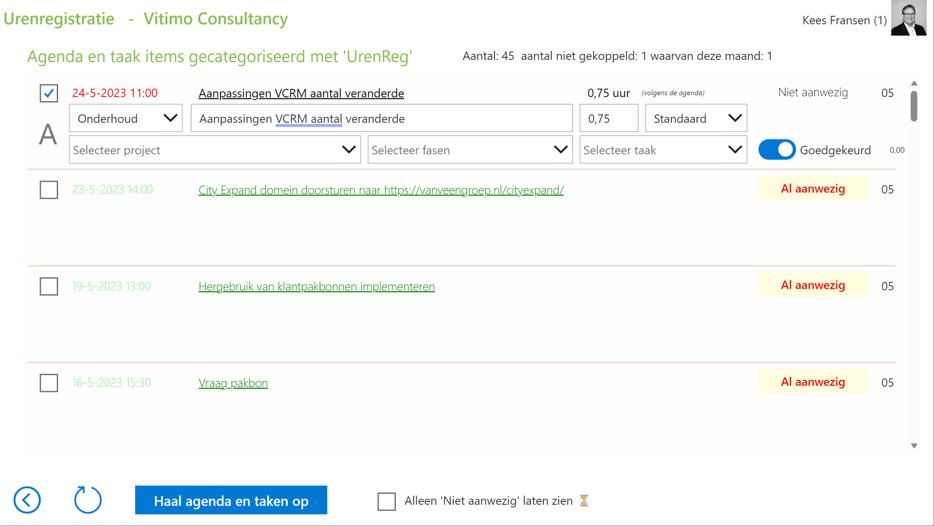Click Kees Fransen profile photo
934x526 pixels.
click(909, 19)
